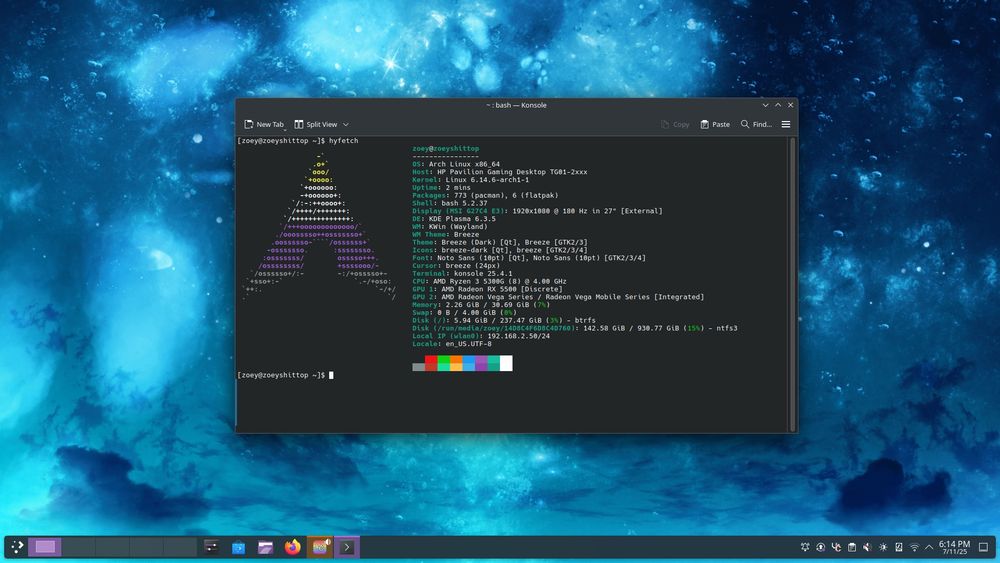
Task: Open the notifications bell in system tray
Action: [805, 547]
